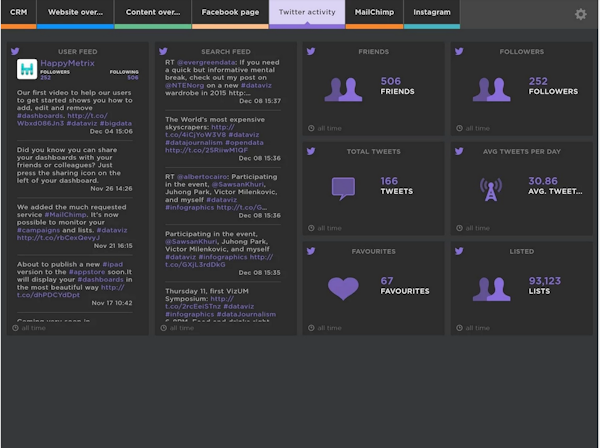Click the broadcast tower icon in Avg Tweets
Screen dimensions: 600x448
(x=491, y=189)
